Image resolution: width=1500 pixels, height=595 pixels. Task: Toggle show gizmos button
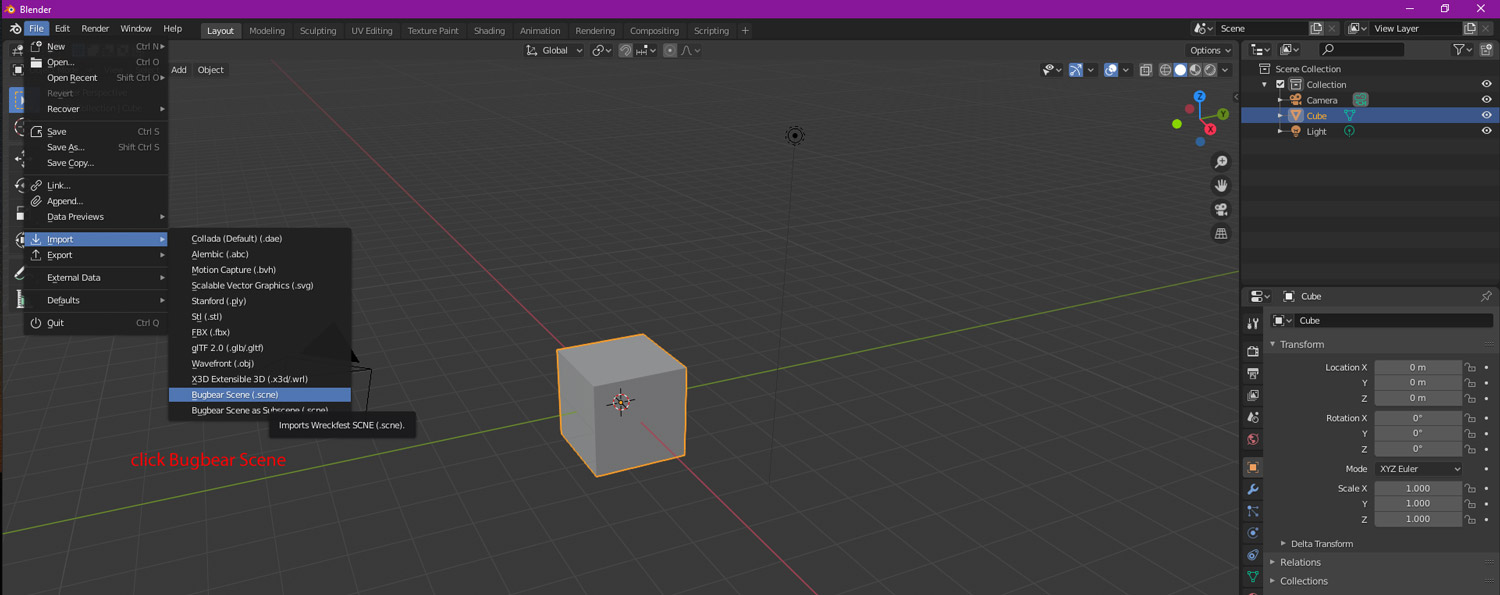[1076, 70]
